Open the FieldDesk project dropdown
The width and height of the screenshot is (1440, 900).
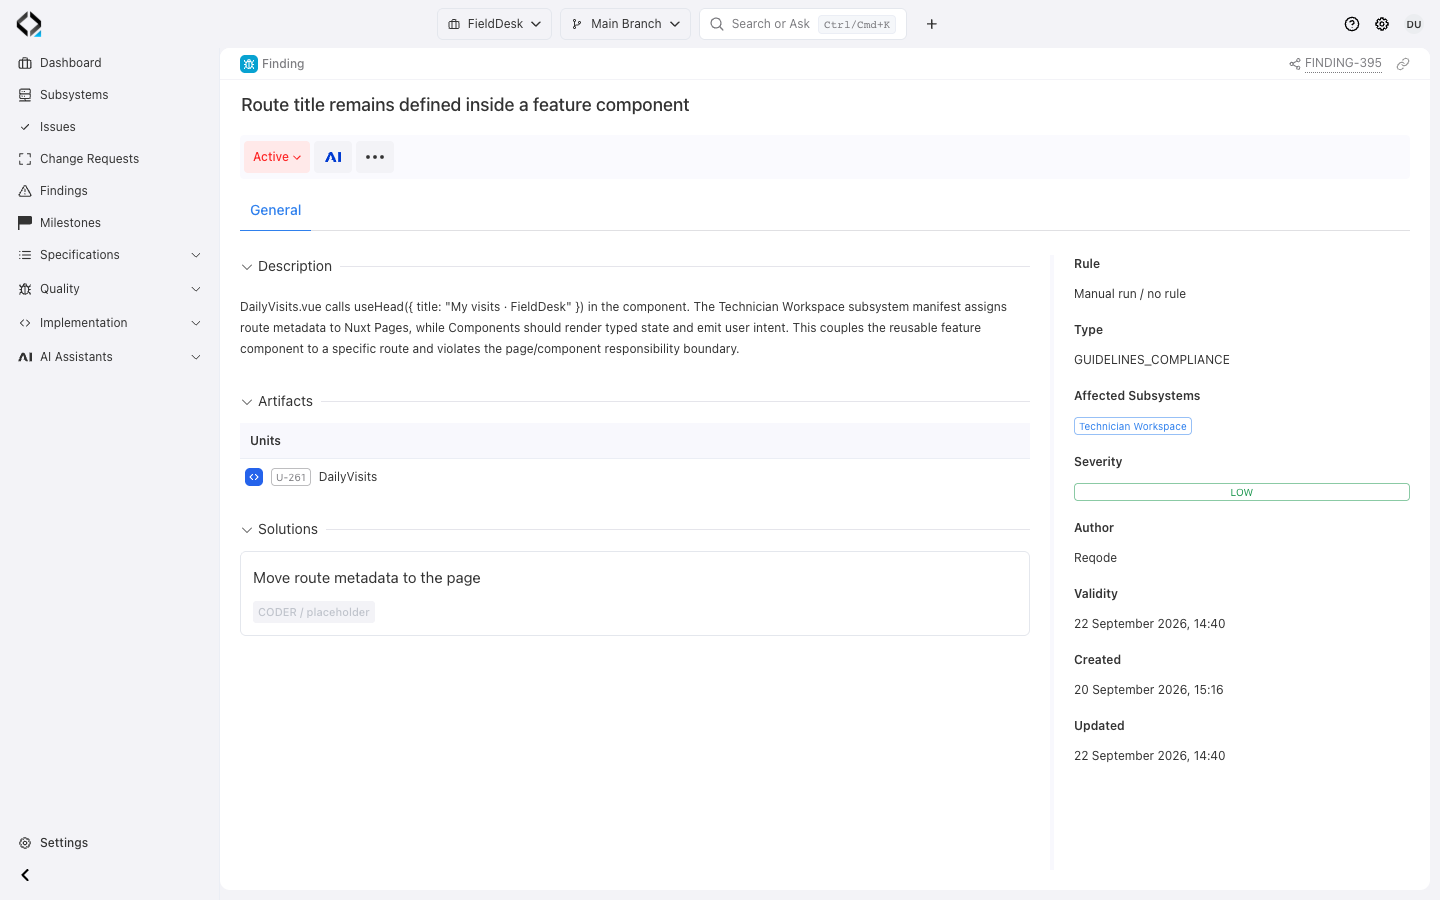click(x=494, y=24)
